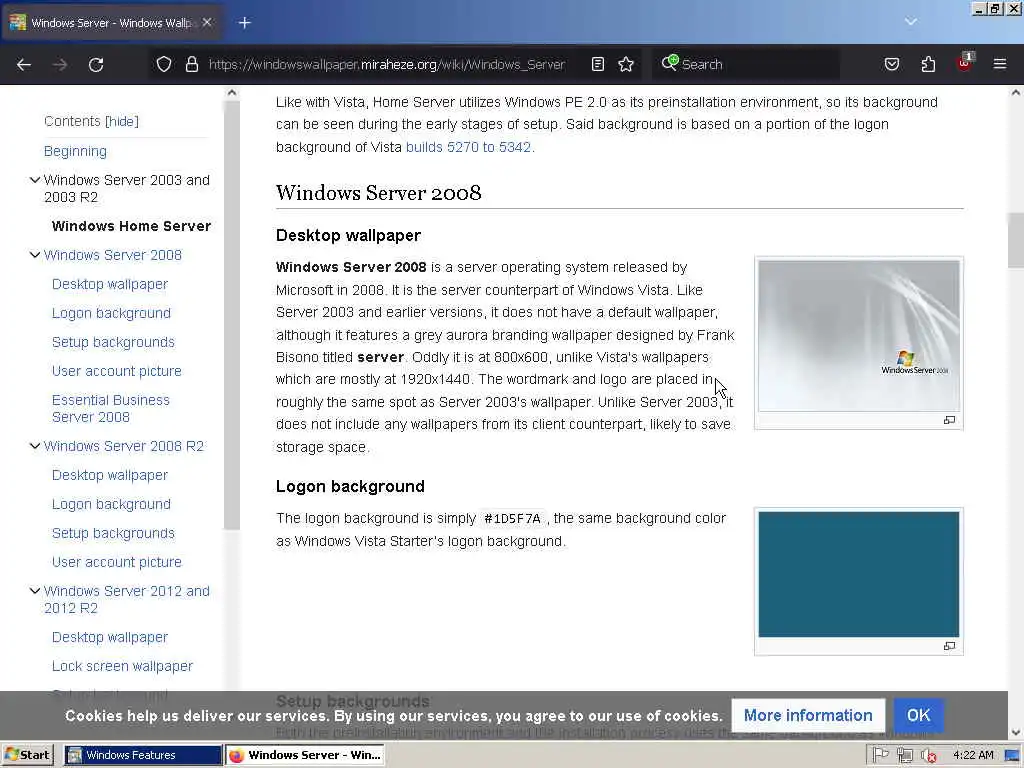Collapse Windows Server 2008 contents section
The height and width of the screenshot is (768, 1024).
click(x=35, y=255)
